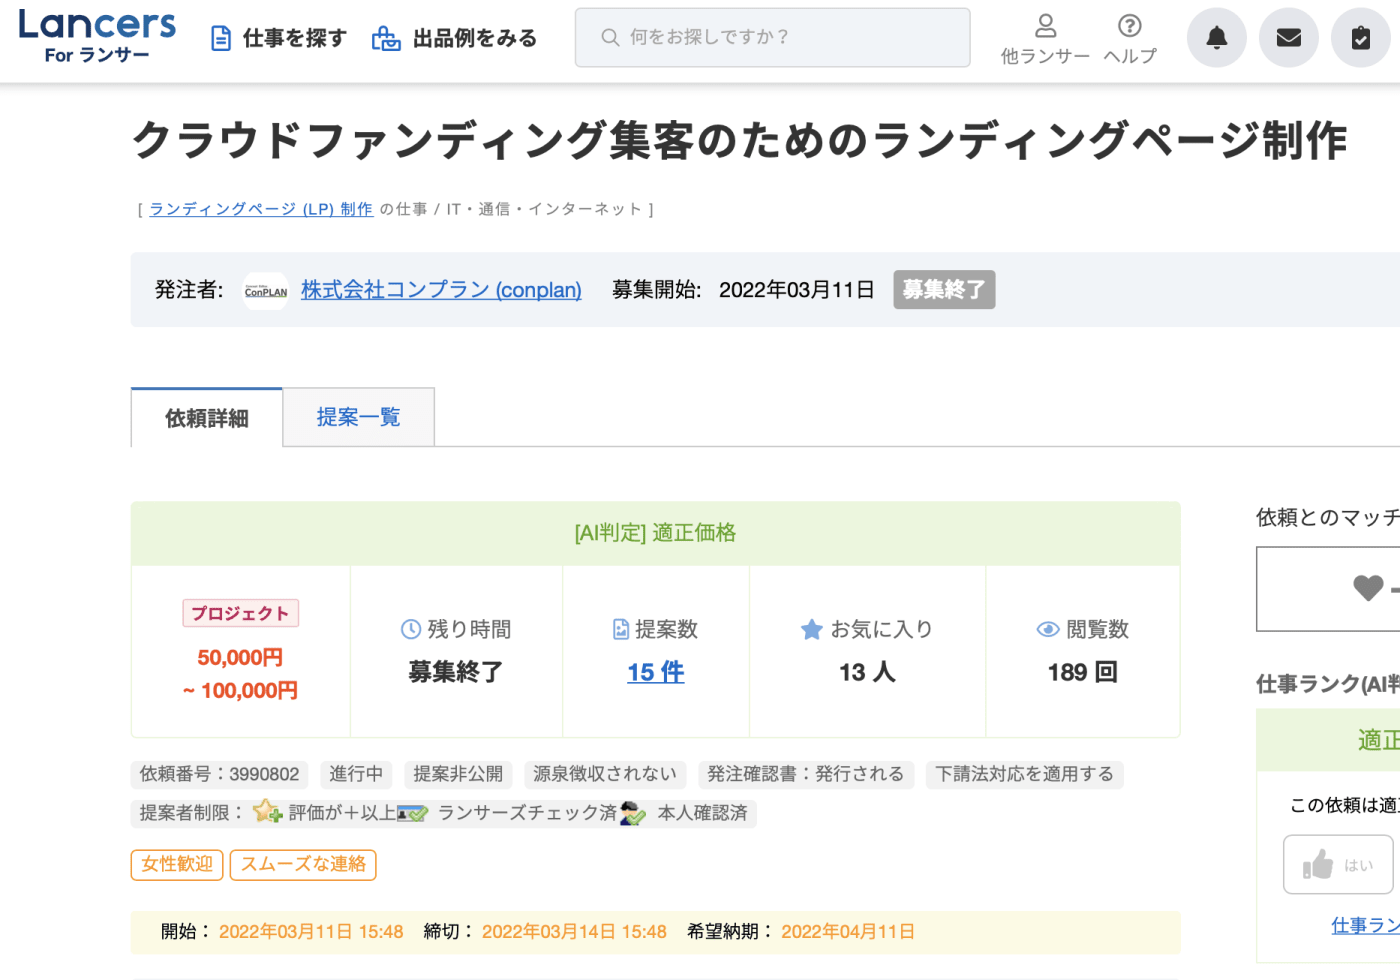Screen dimensions: 1400x980
Task: Click the 他ランサー person icon
Action: coord(1045,26)
